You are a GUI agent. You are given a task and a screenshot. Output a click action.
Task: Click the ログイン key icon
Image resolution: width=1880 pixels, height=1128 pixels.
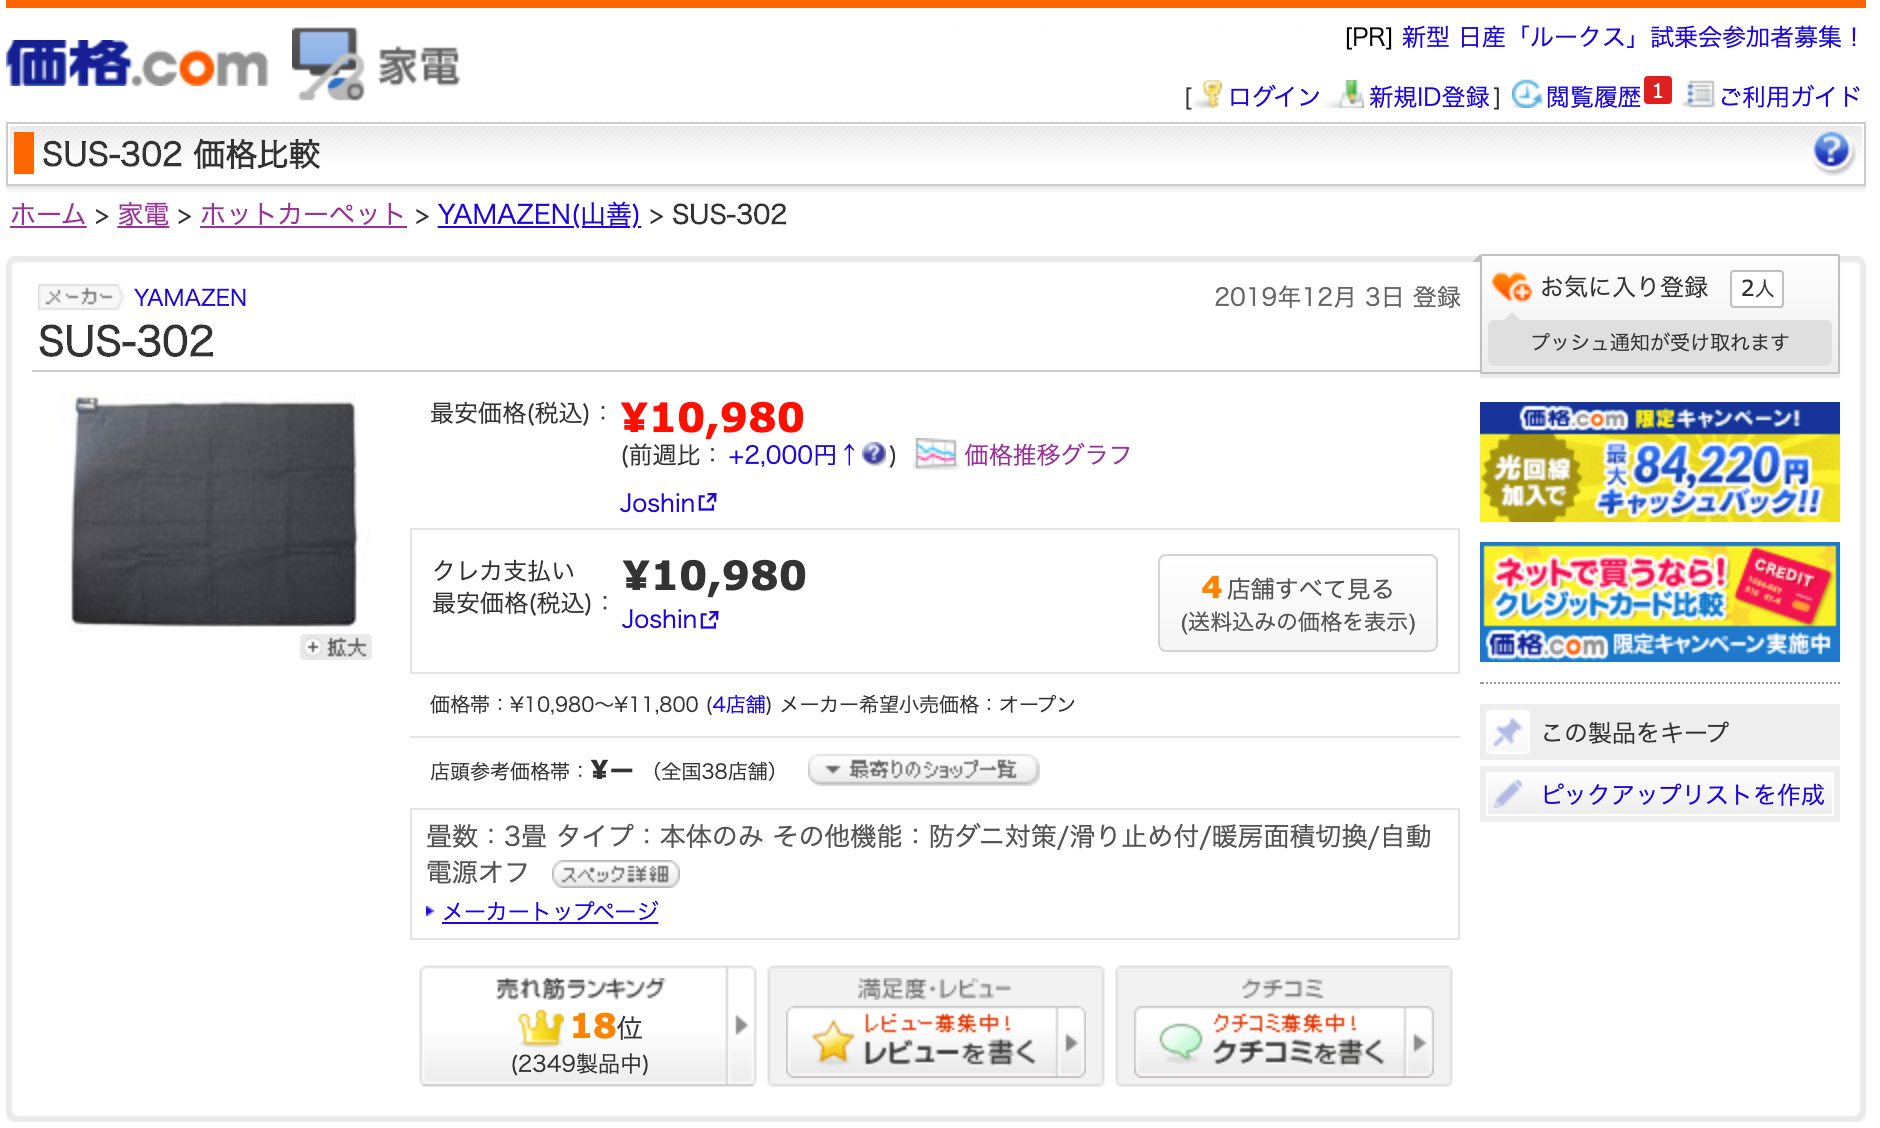pos(1211,96)
